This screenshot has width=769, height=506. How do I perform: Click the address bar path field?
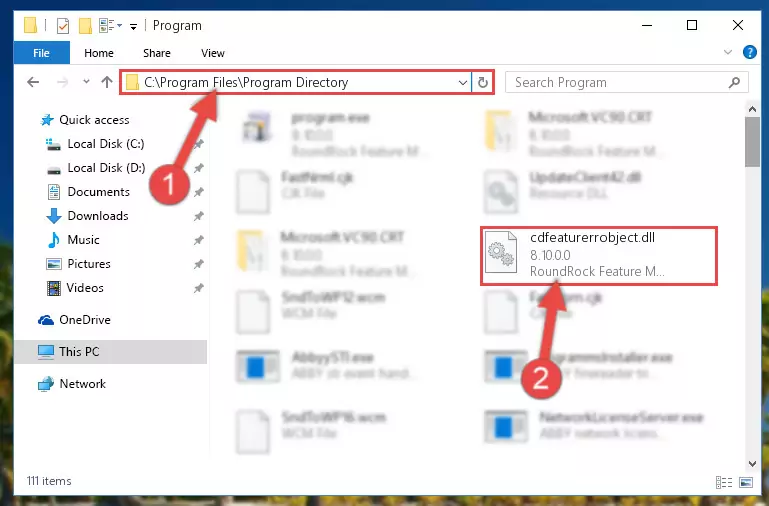point(296,82)
